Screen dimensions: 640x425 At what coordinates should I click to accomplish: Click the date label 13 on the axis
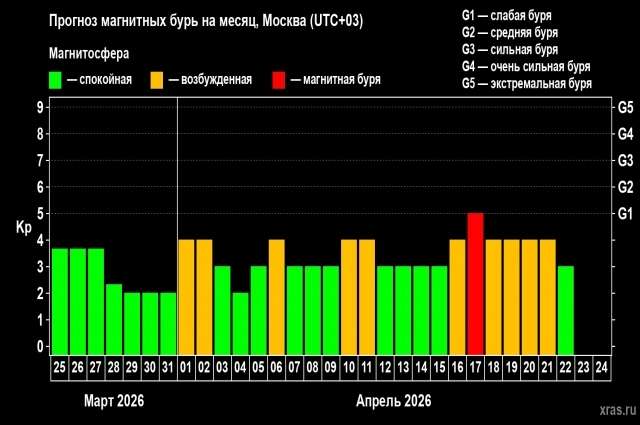coord(403,367)
